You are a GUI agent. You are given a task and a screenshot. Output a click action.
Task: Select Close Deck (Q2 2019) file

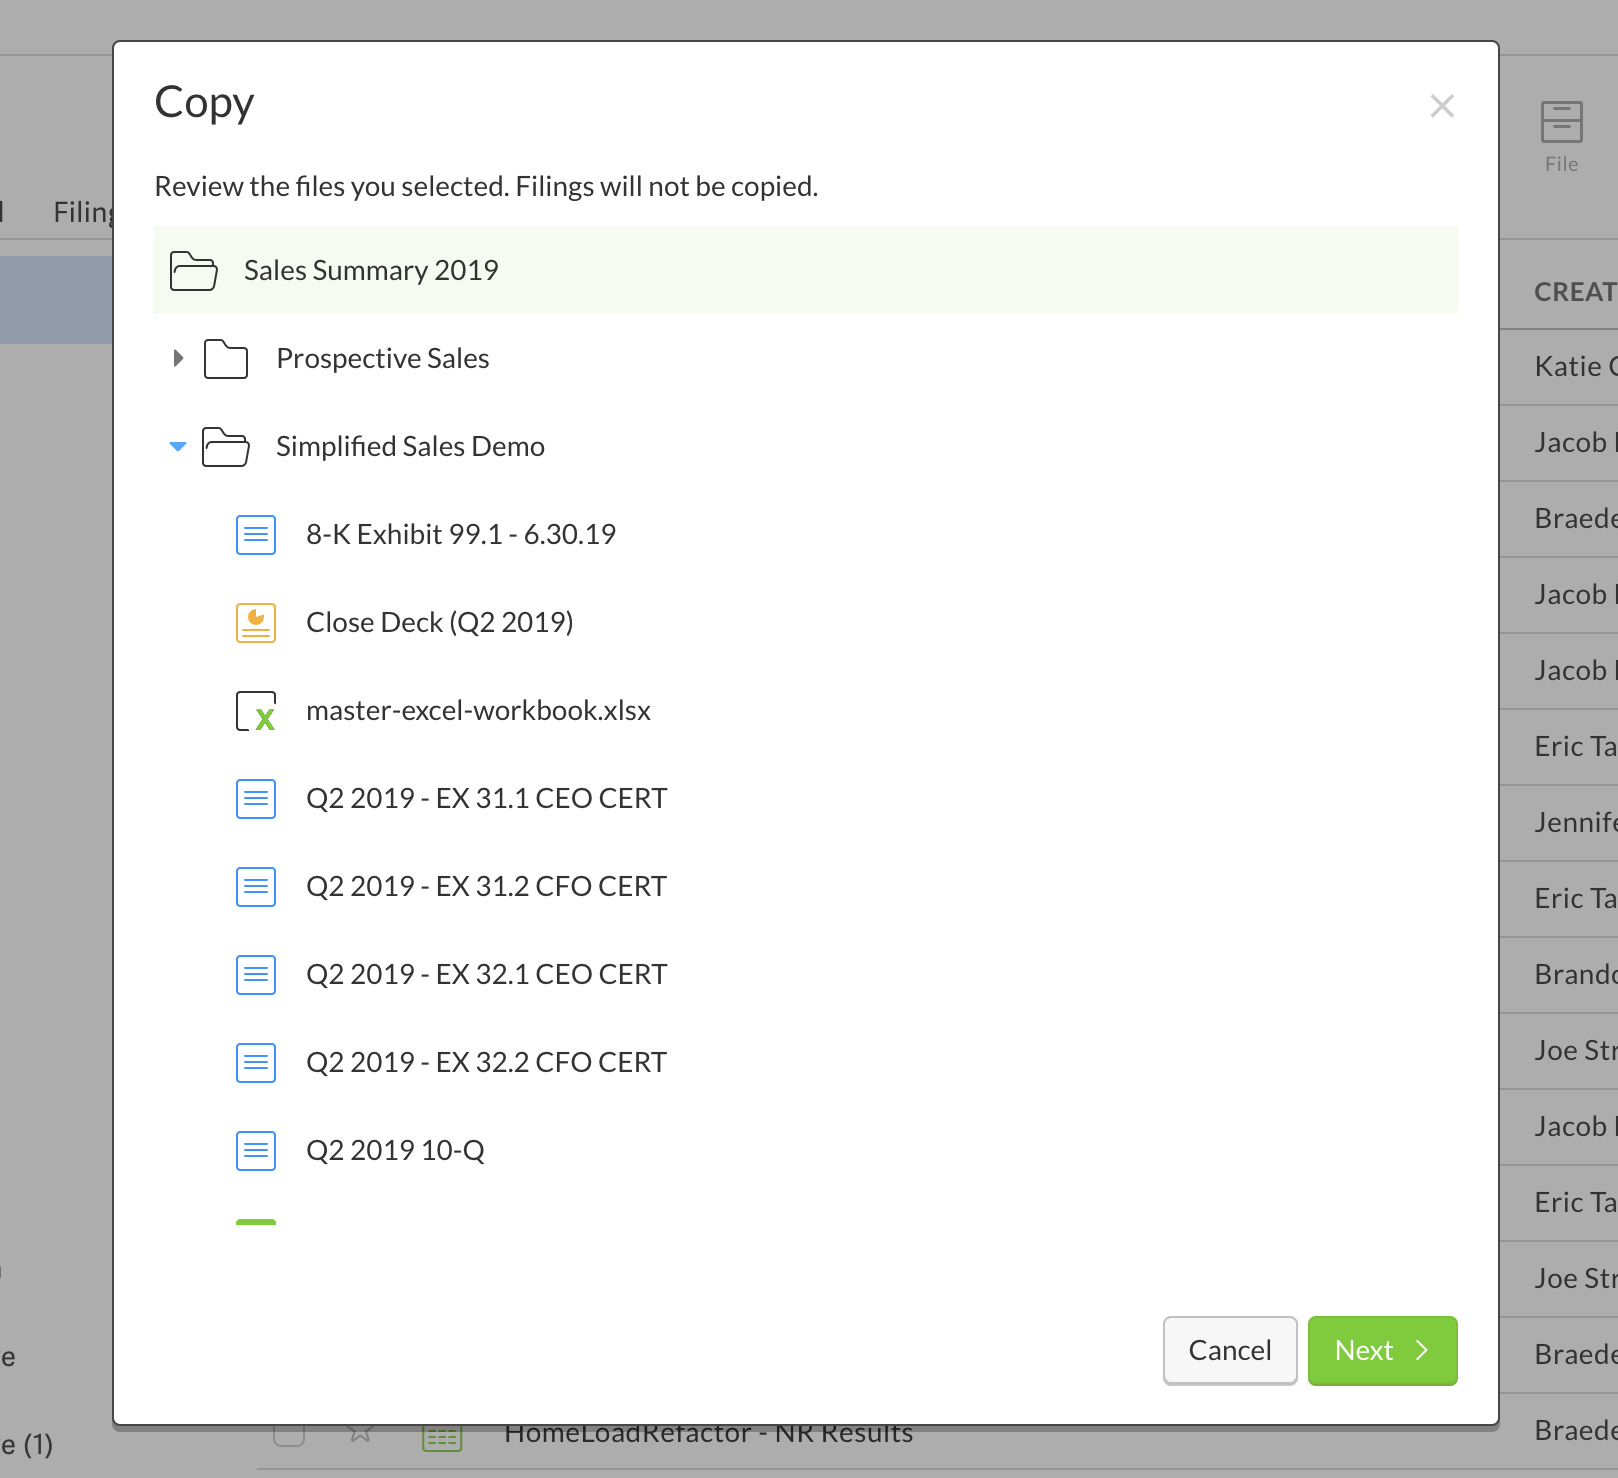click(440, 622)
